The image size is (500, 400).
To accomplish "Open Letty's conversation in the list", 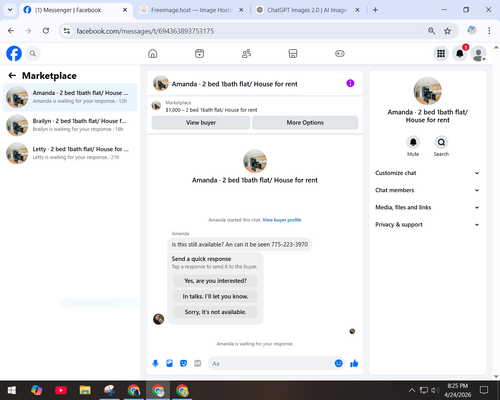I will pos(70,153).
